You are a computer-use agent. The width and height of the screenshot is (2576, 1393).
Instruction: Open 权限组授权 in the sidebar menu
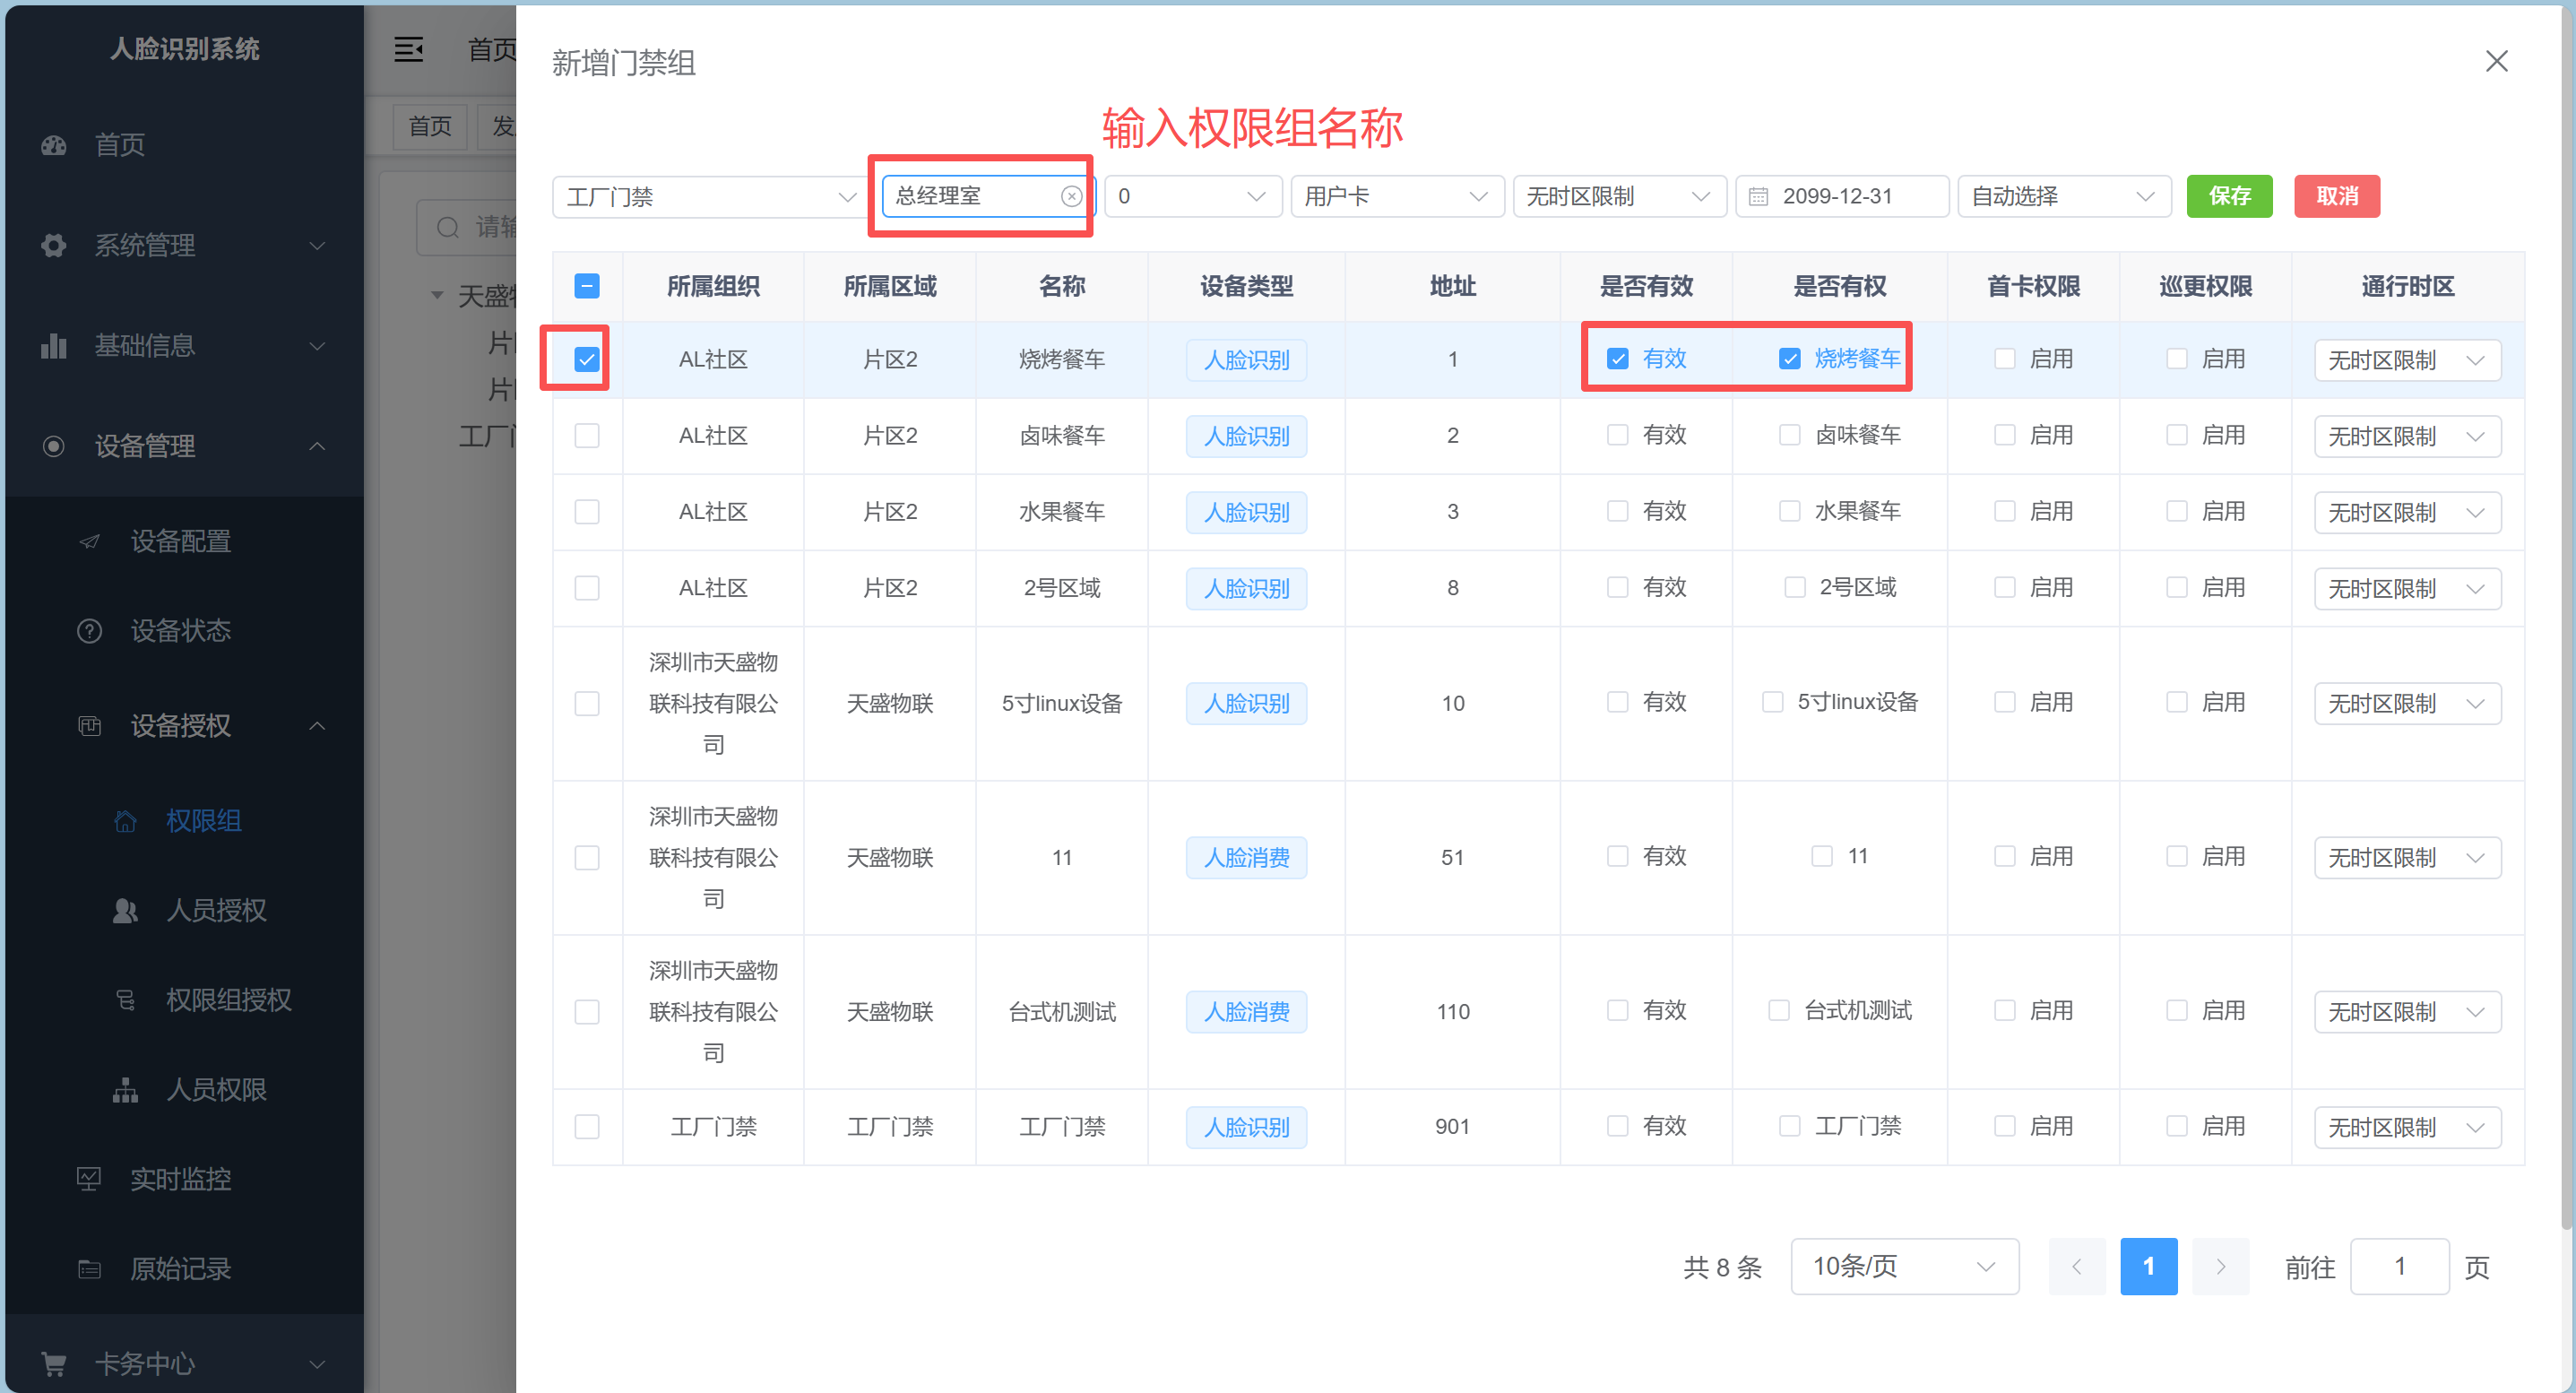[x=228, y=1000]
